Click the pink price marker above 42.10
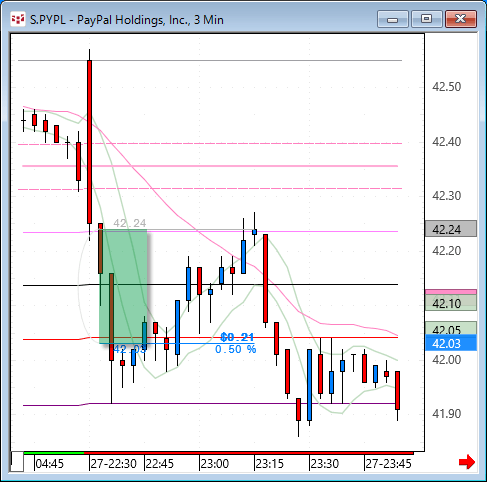Screen dimensions: 487x482 pyautogui.click(x=451, y=292)
